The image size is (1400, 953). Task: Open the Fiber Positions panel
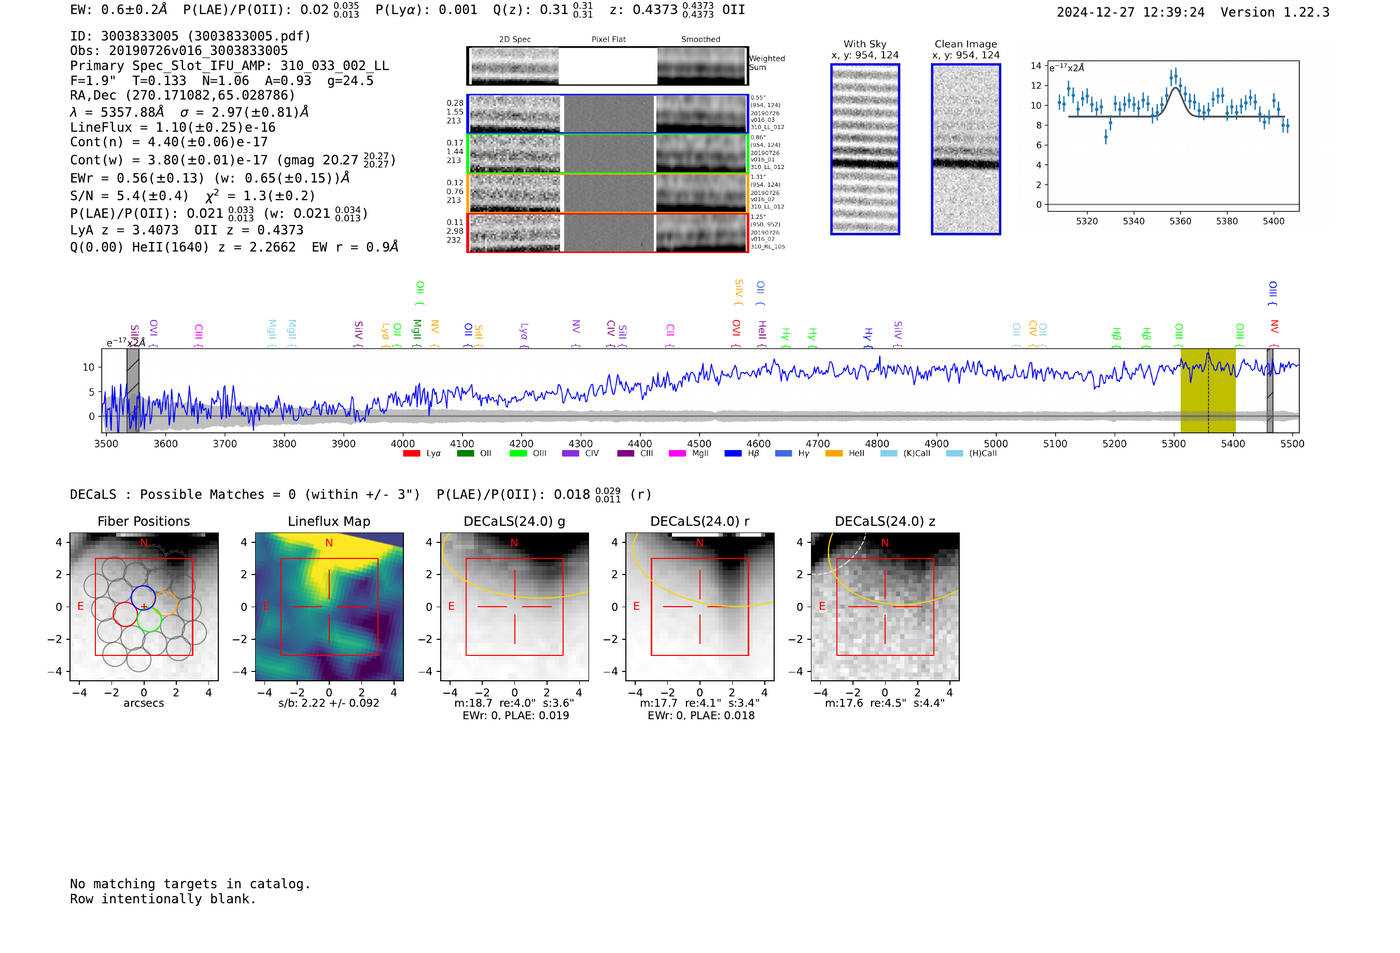click(x=144, y=607)
